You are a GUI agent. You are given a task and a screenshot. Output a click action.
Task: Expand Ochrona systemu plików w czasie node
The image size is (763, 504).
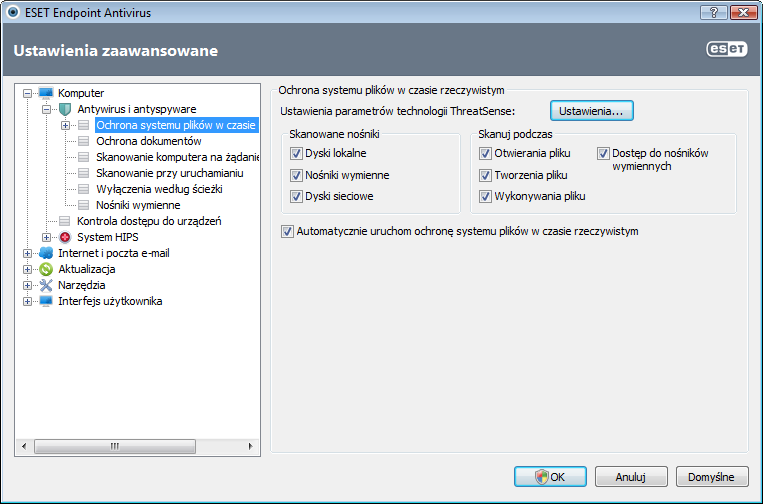coord(65,126)
